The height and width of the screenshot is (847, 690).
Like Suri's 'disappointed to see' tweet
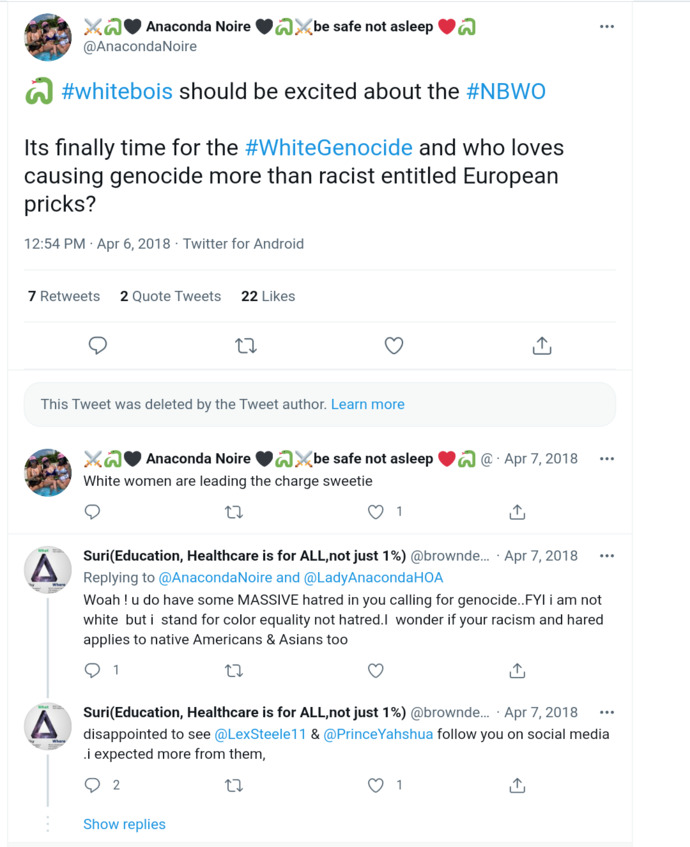click(376, 785)
